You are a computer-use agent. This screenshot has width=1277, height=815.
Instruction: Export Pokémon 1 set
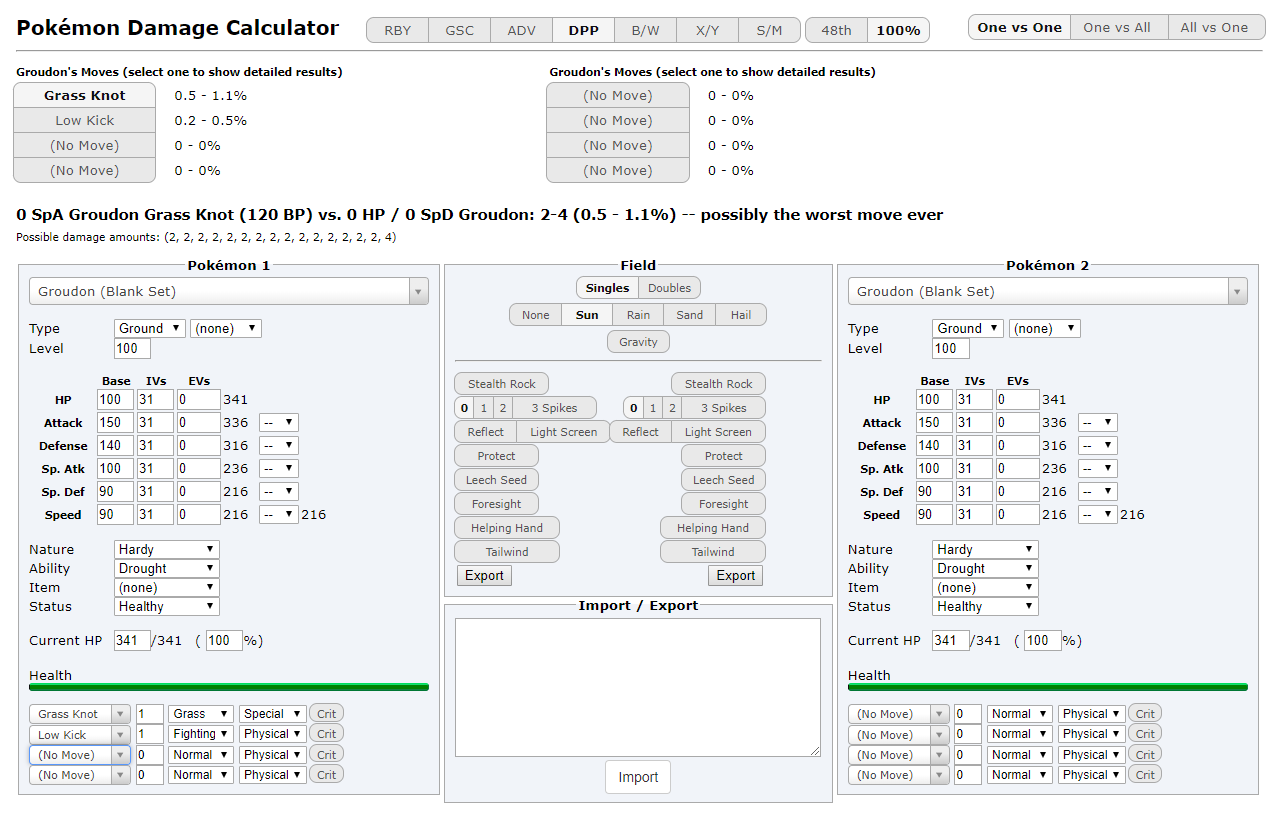coord(484,576)
